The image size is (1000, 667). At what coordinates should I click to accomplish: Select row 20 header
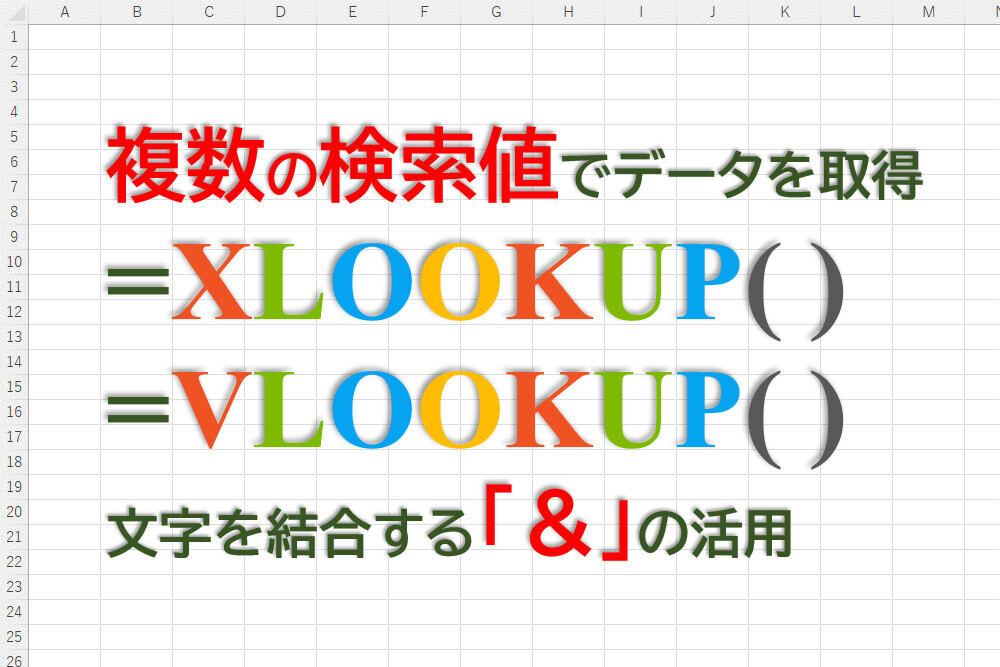point(14,511)
